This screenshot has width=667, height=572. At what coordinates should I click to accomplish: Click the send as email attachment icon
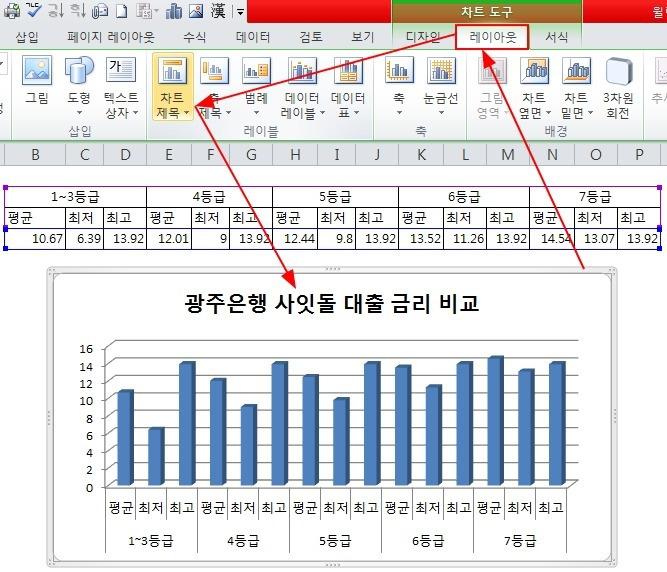click(x=100, y=11)
